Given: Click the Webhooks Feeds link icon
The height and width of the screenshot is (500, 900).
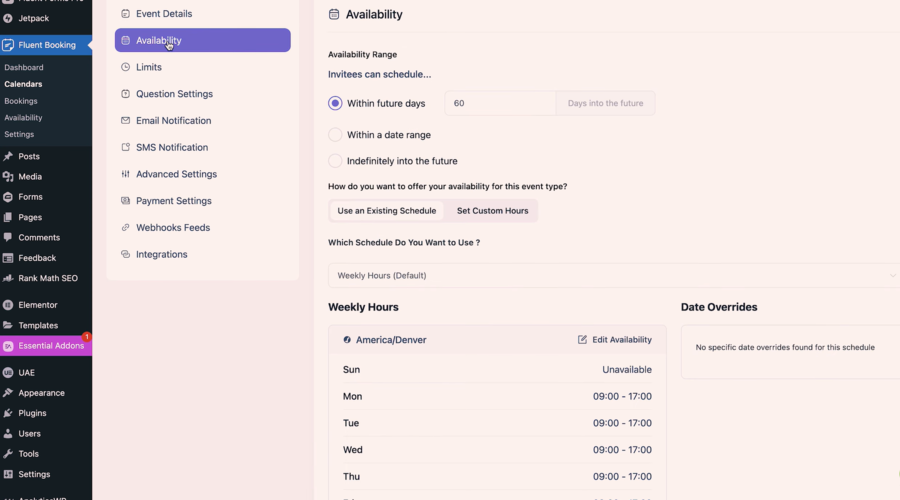Looking at the screenshot, I should click(x=125, y=227).
